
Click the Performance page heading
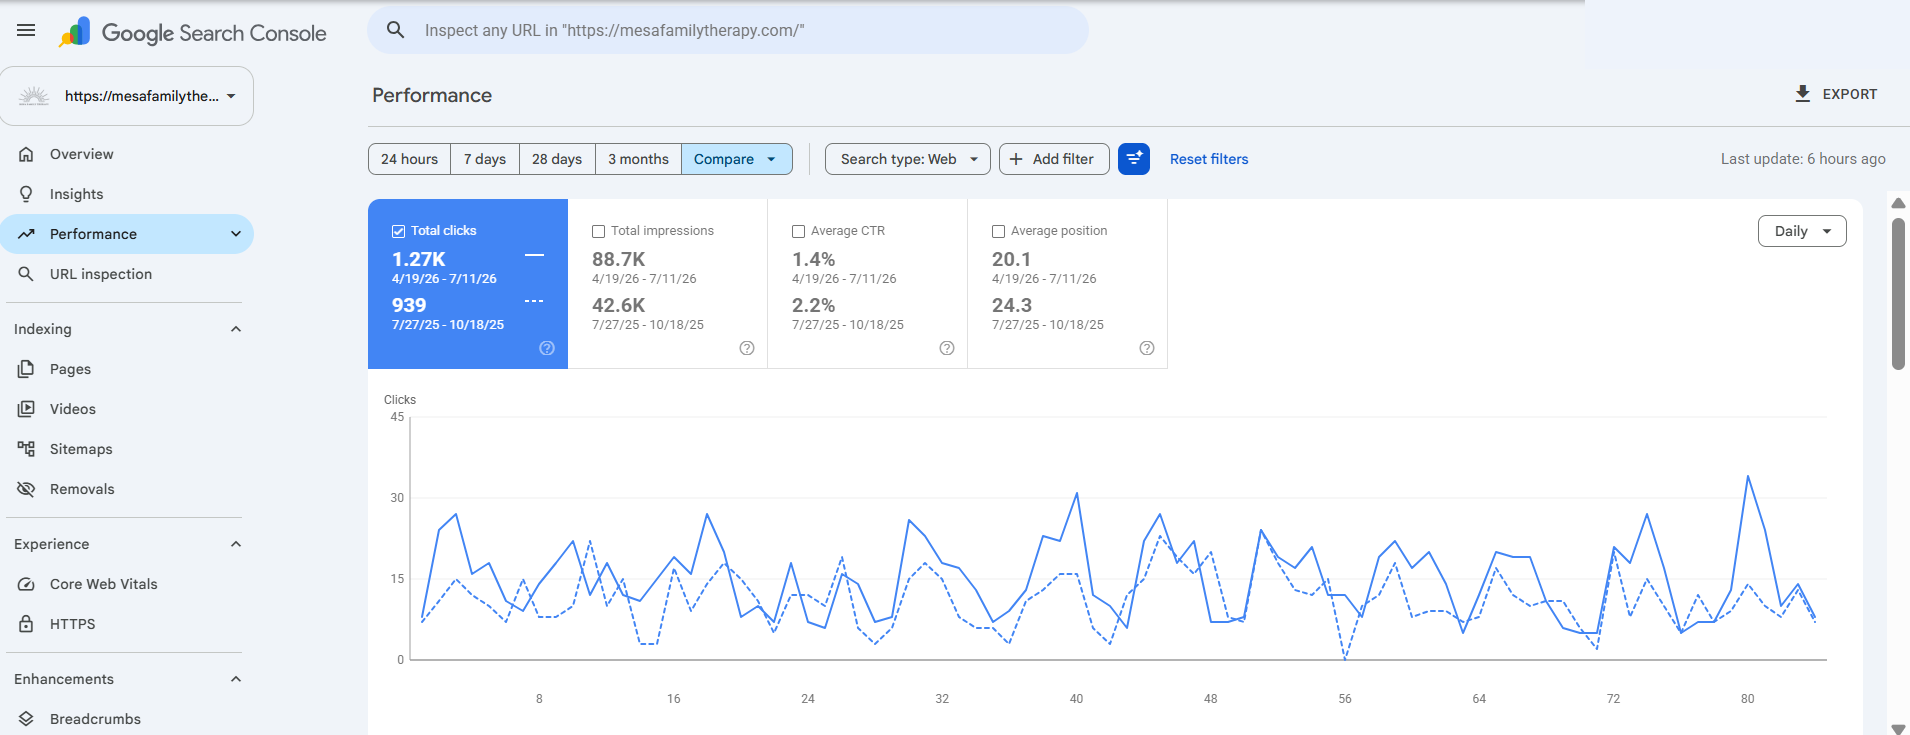click(x=432, y=95)
